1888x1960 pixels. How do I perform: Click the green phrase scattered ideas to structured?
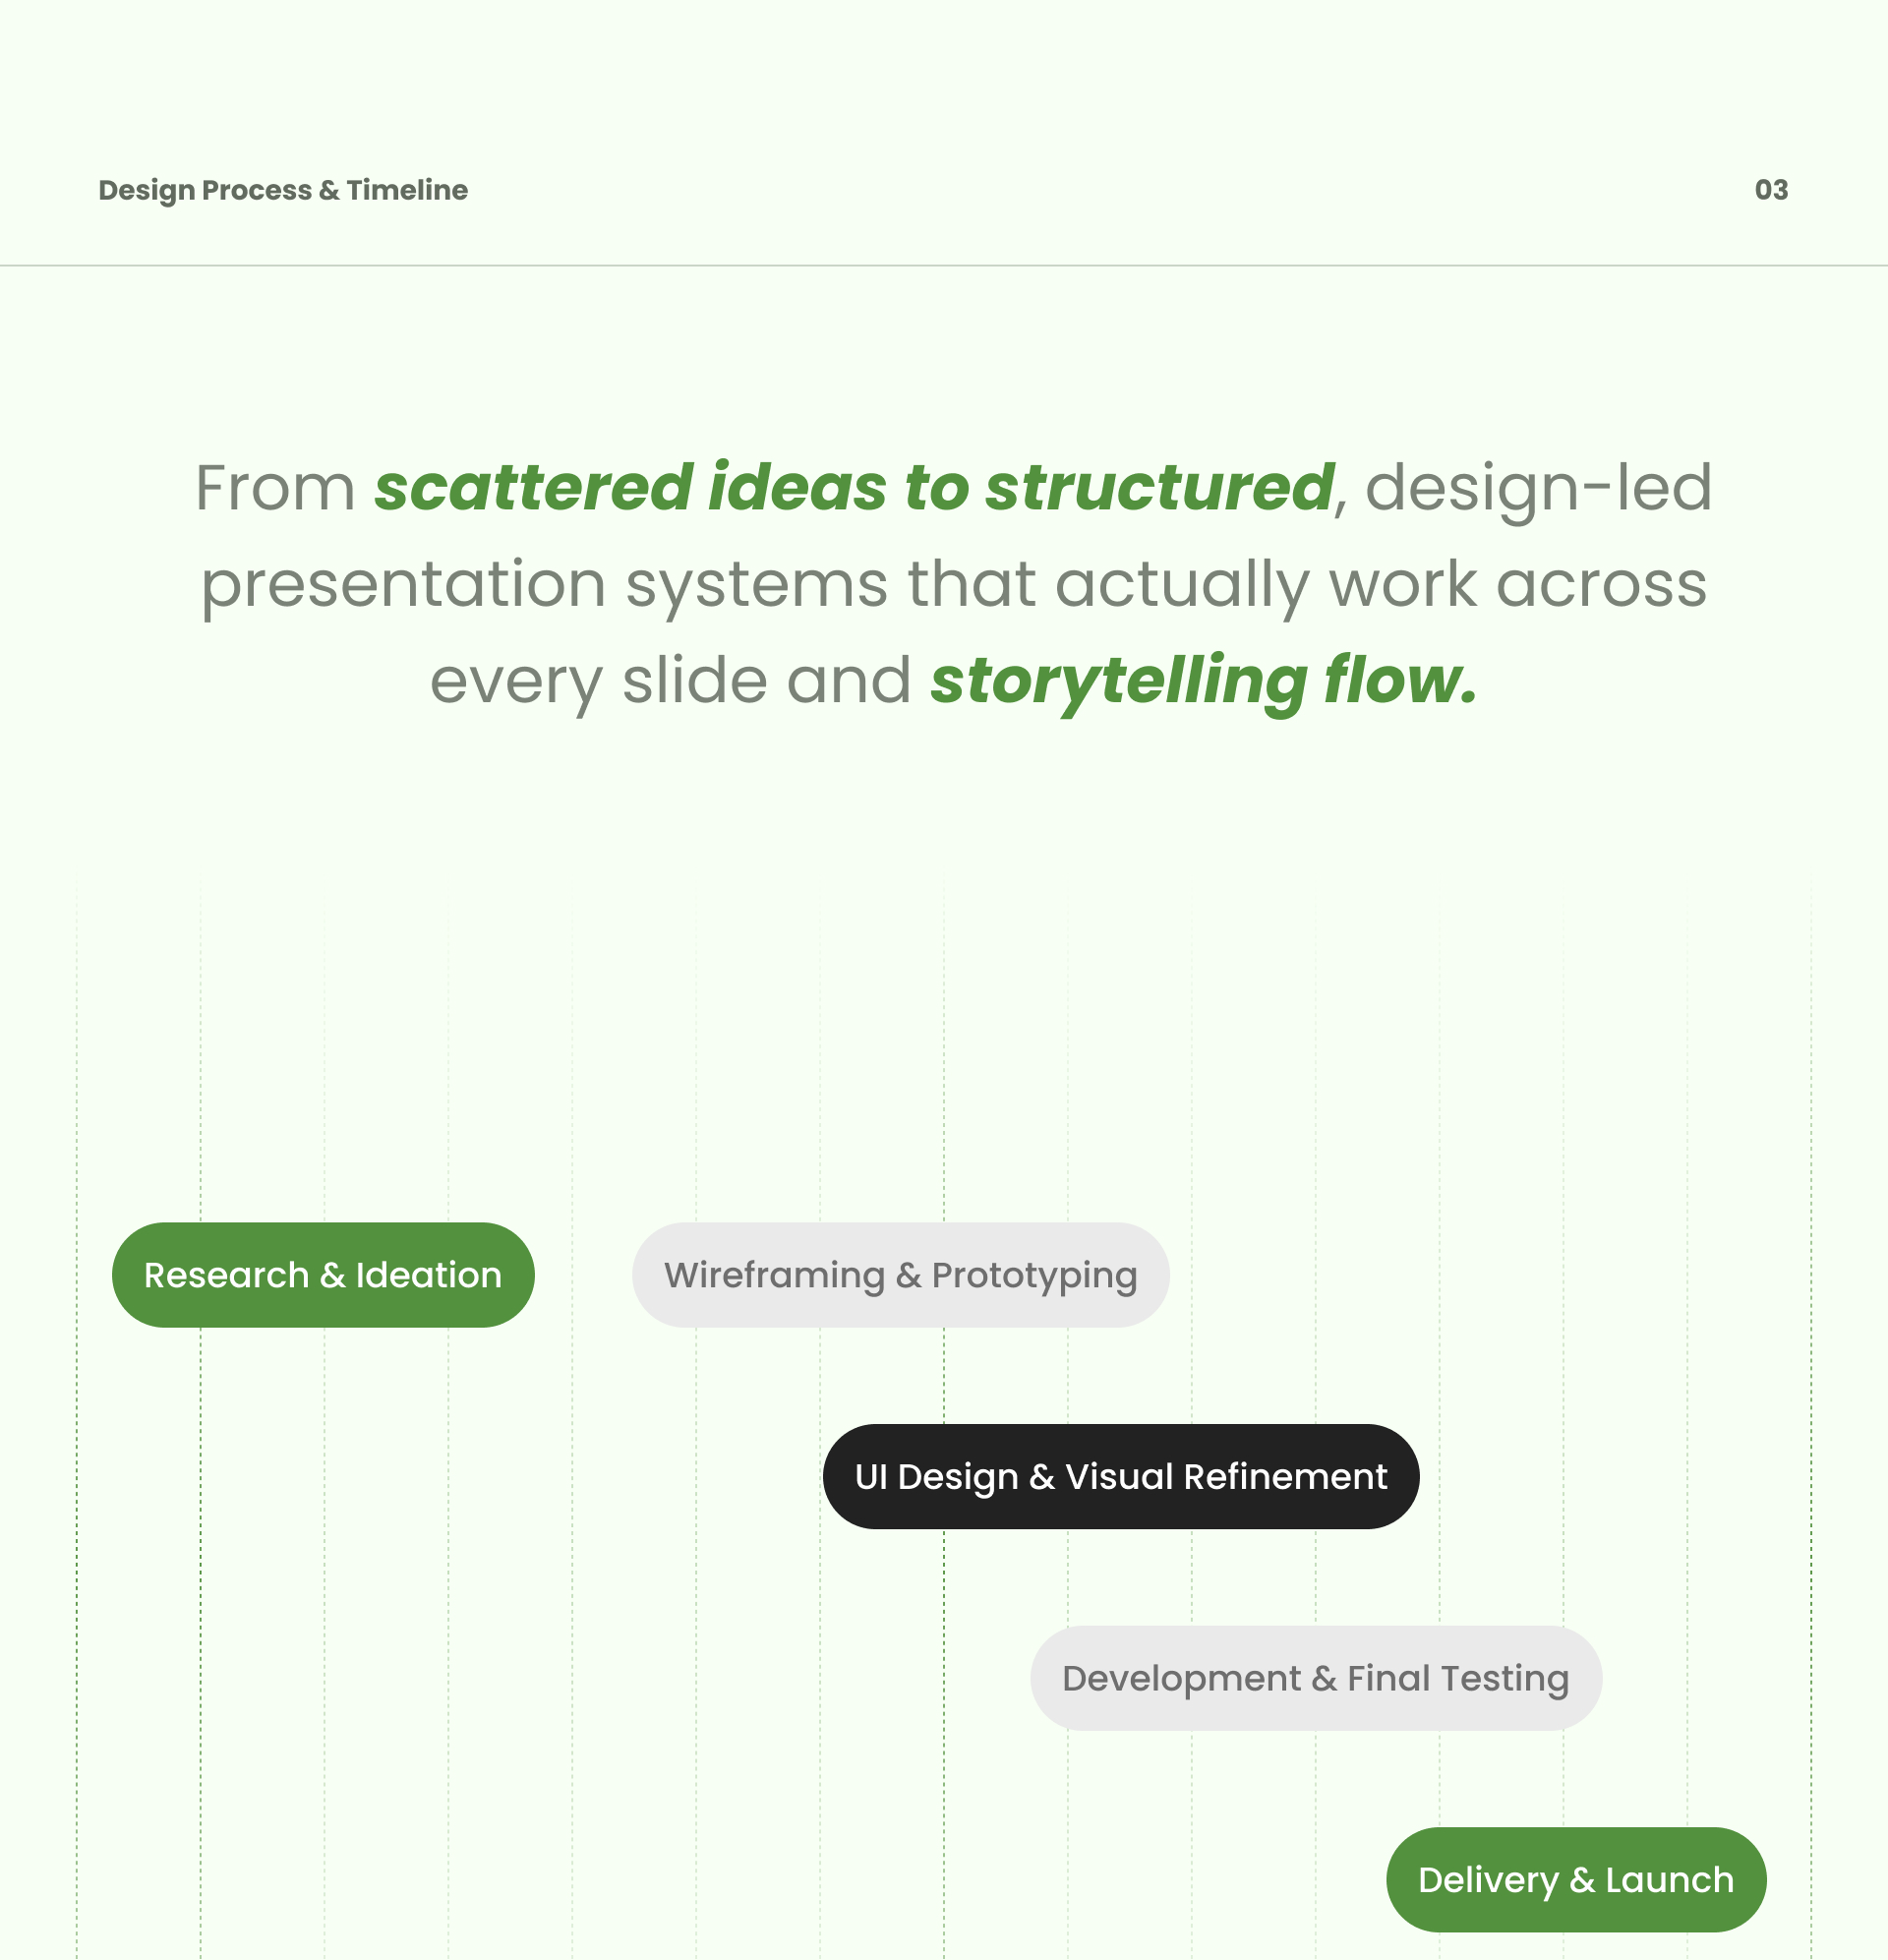(x=854, y=488)
